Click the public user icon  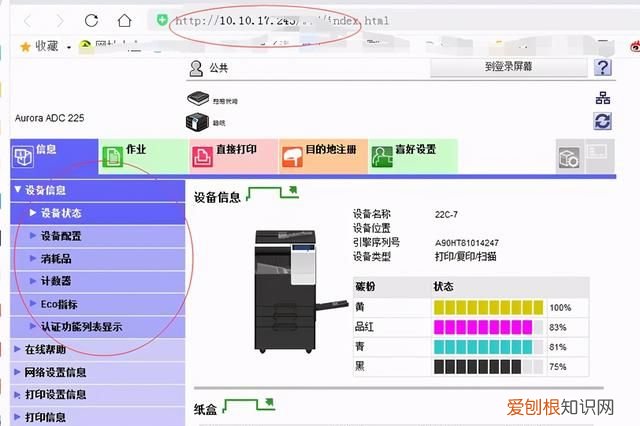point(196,69)
